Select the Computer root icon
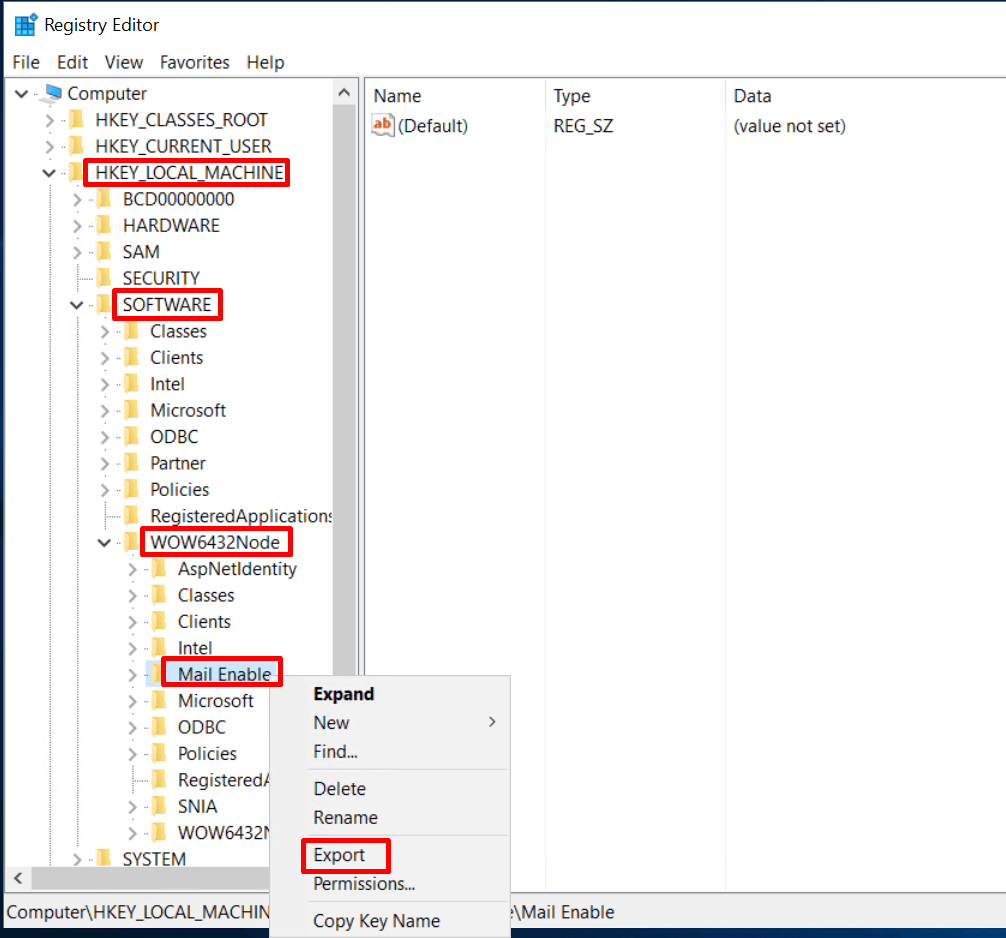This screenshot has width=1006, height=938. (x=51, y=94)
